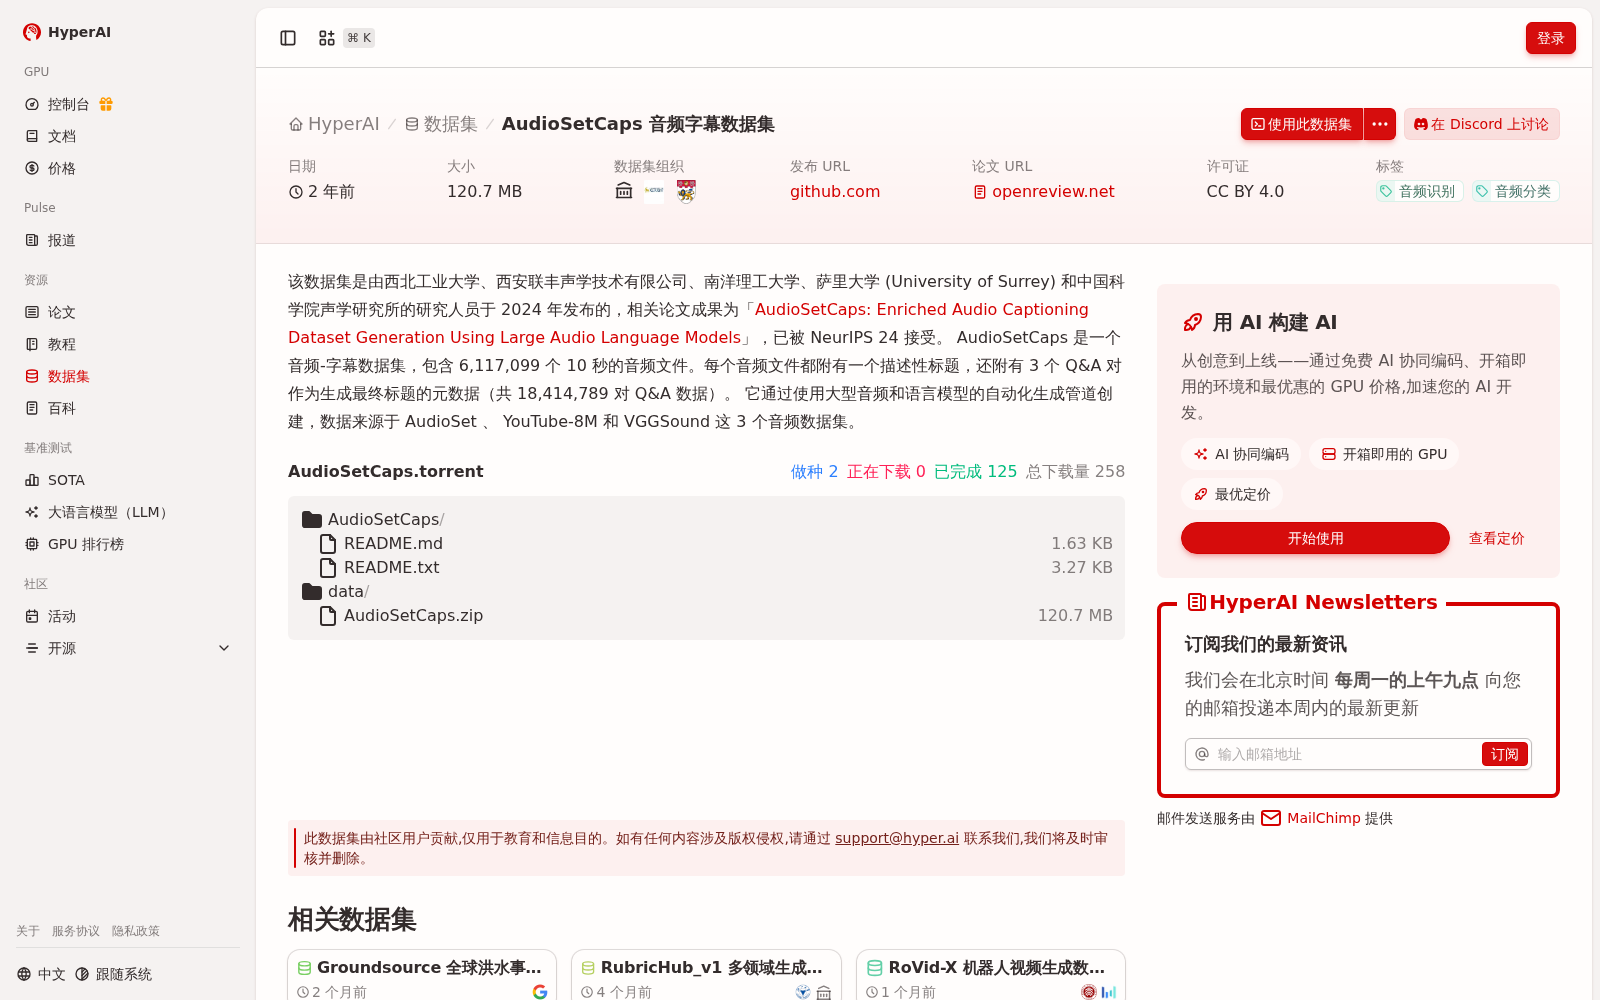Open the 服务协议 footer link
Viewport: 1600px width, 1000px height.
76,931
